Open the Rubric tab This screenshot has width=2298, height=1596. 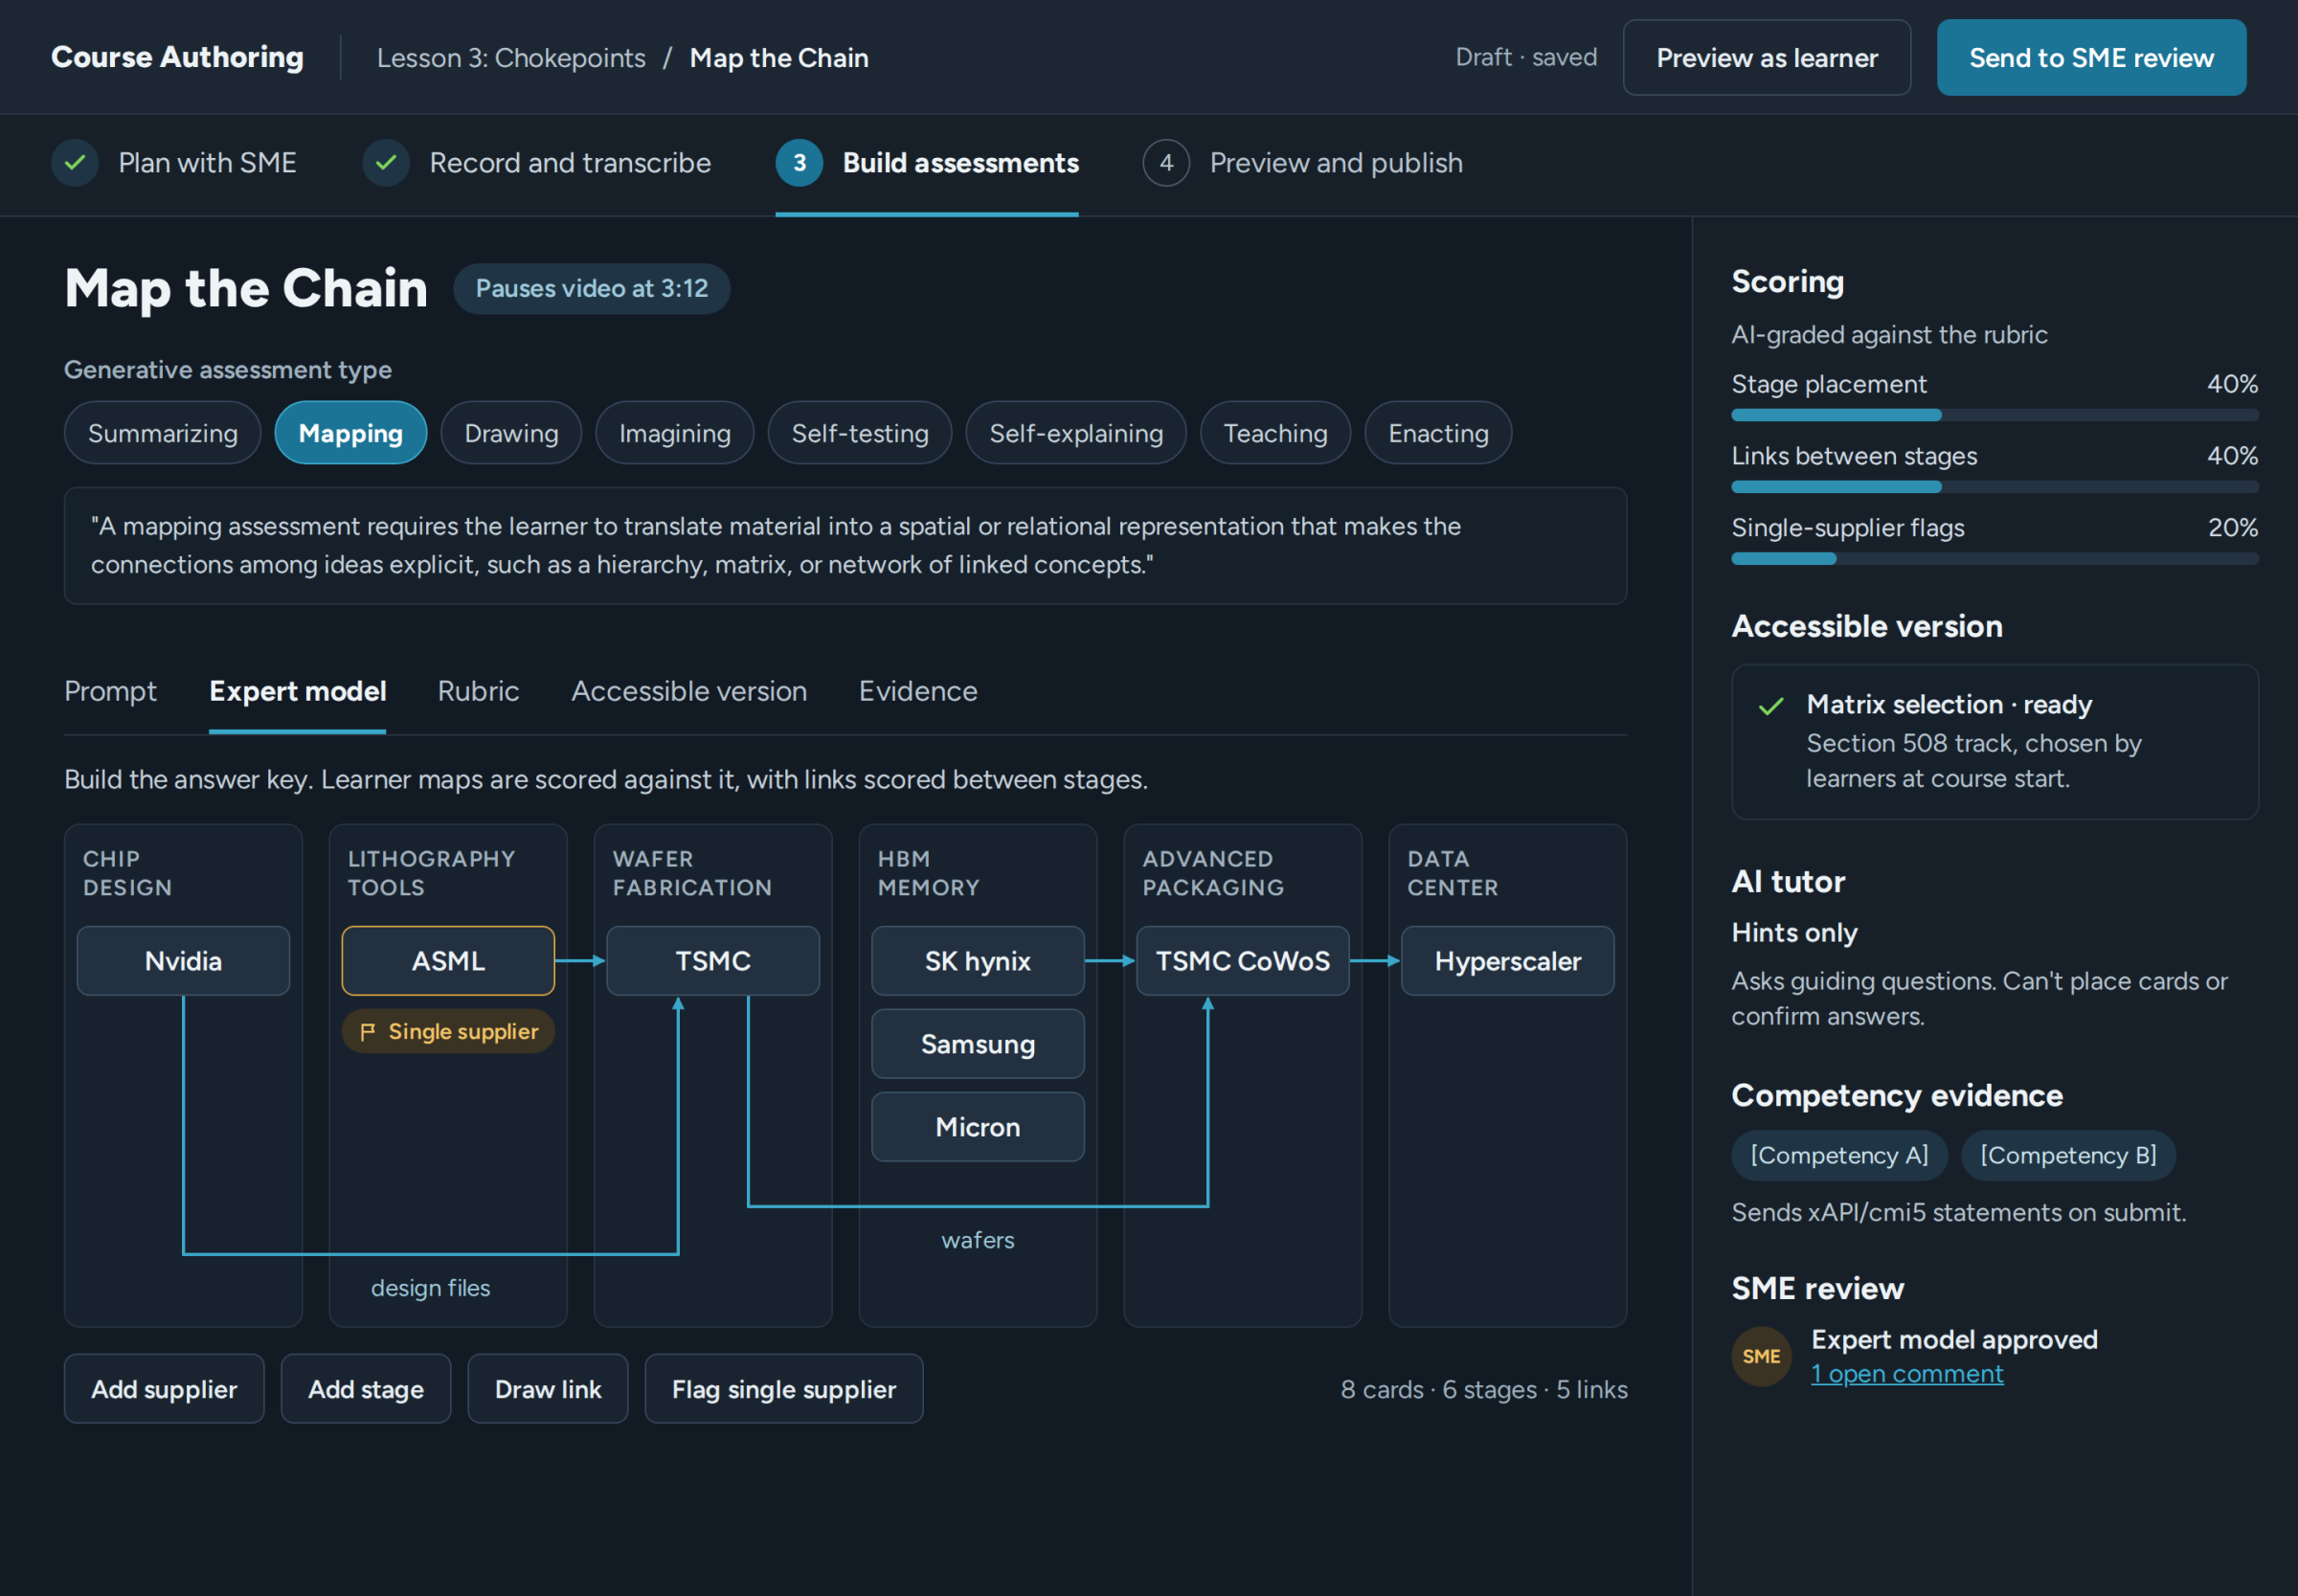coord(478,691)
